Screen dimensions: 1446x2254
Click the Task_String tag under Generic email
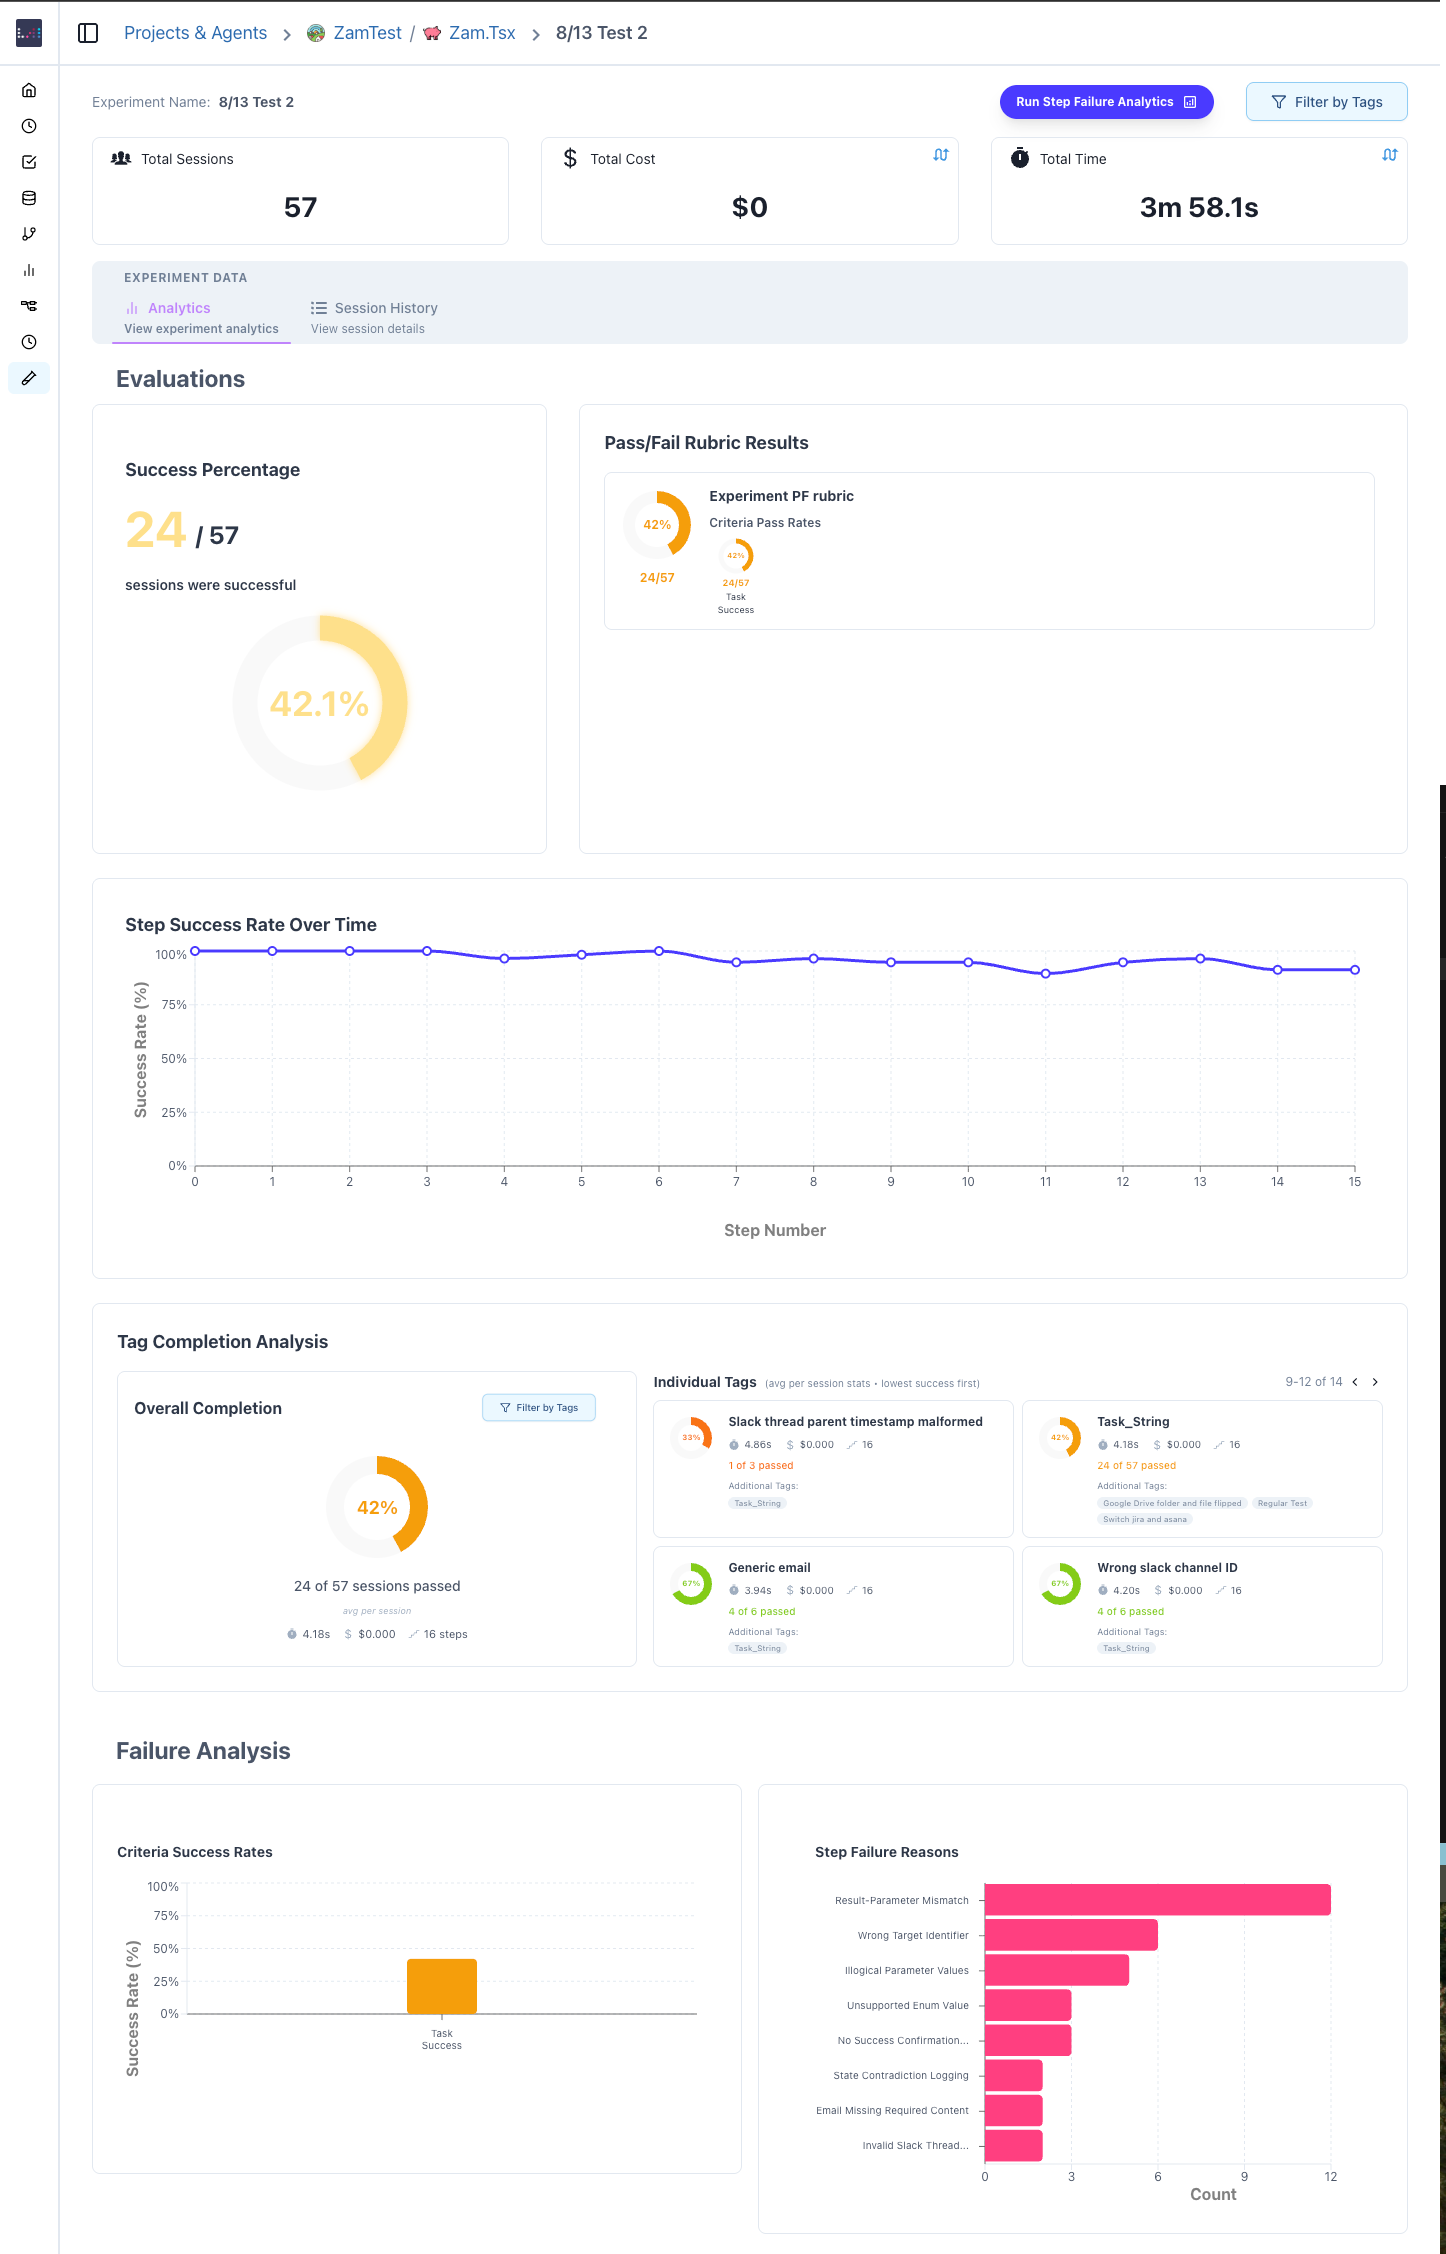coord(757,1647)
